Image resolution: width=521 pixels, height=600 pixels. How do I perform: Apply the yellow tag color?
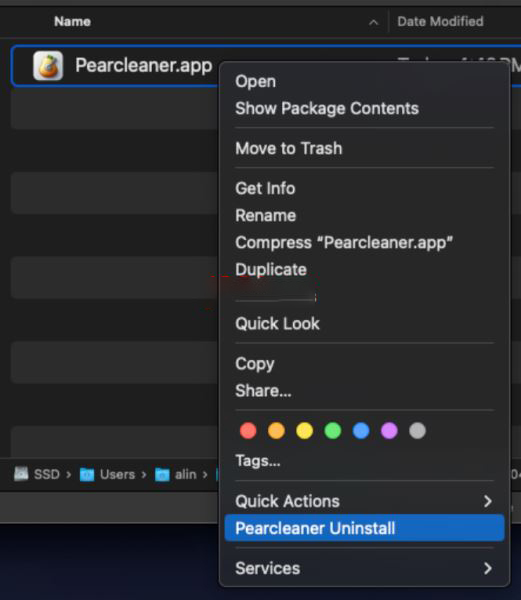(304, 431)
